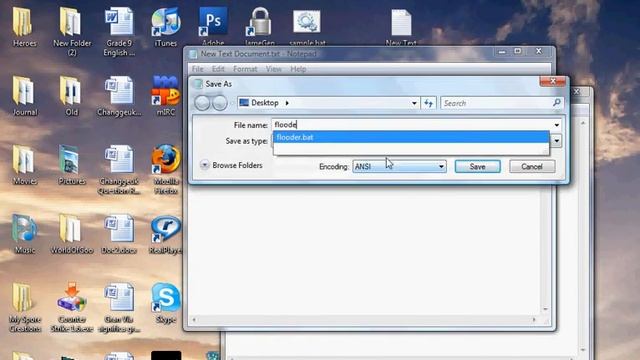Image resolution: width=640 pixels, height=360 pixels.
Task: Click Notepad horizontal scrollbar left arrow
Action: 194,320
